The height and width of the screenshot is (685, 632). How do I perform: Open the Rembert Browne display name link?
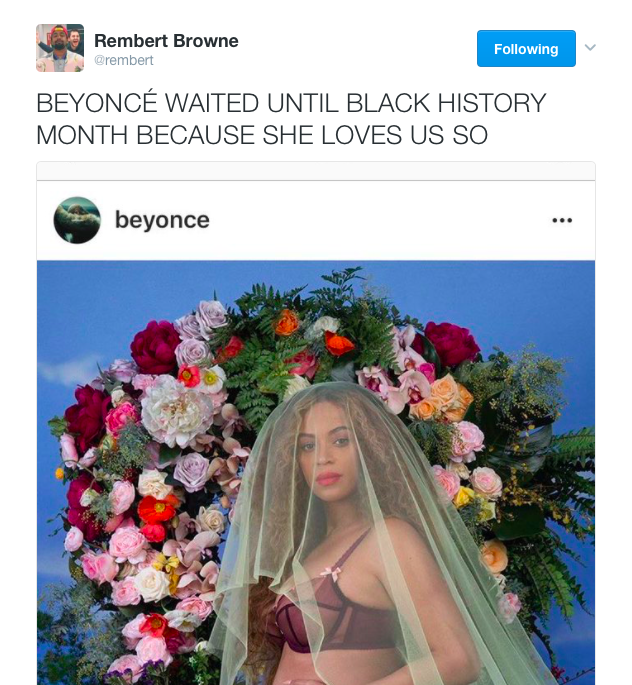(x=166, y=41)
